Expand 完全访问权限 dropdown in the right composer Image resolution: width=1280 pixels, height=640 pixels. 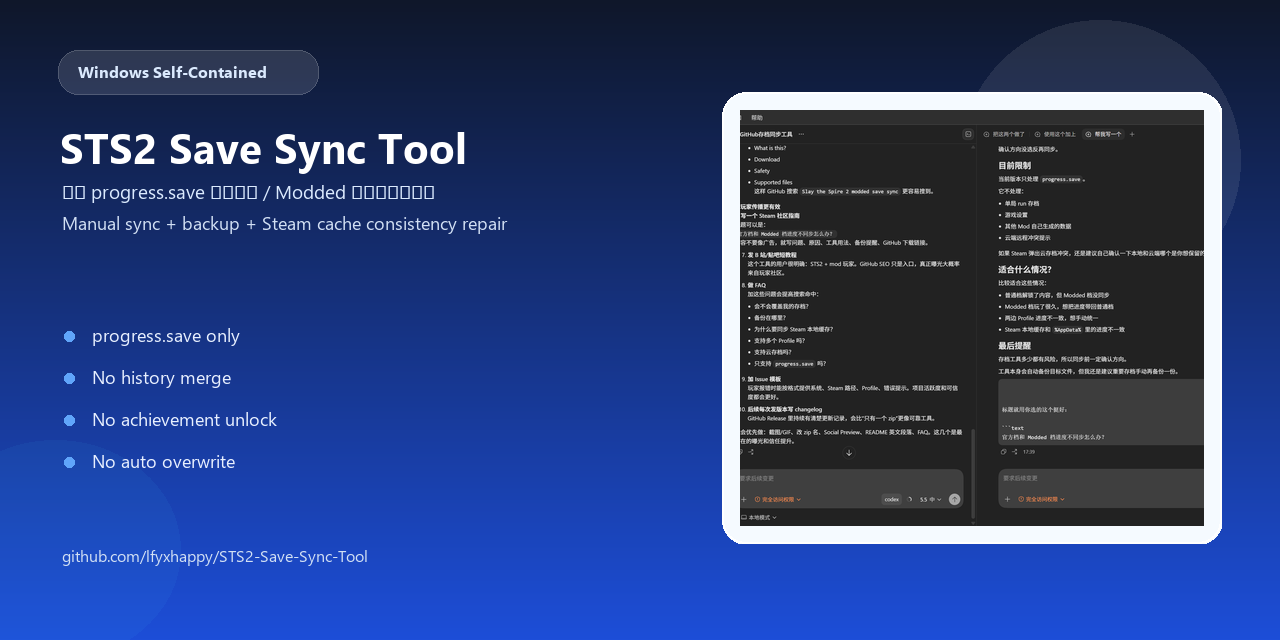click(x=1041, y=499)
